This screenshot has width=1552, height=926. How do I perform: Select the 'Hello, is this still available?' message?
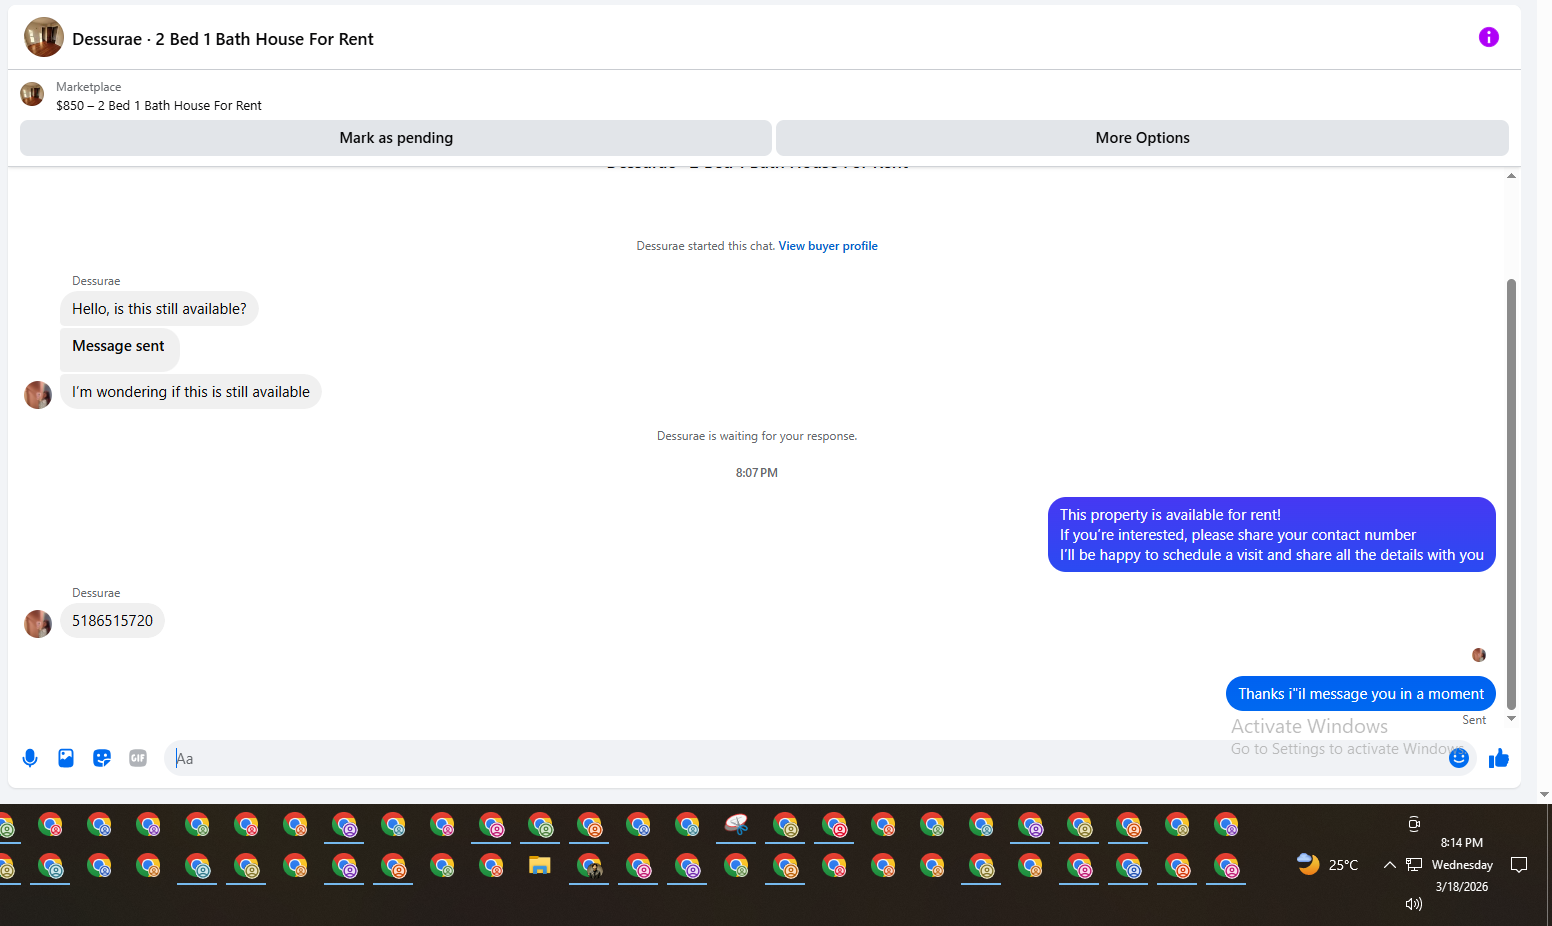(159, 309)
